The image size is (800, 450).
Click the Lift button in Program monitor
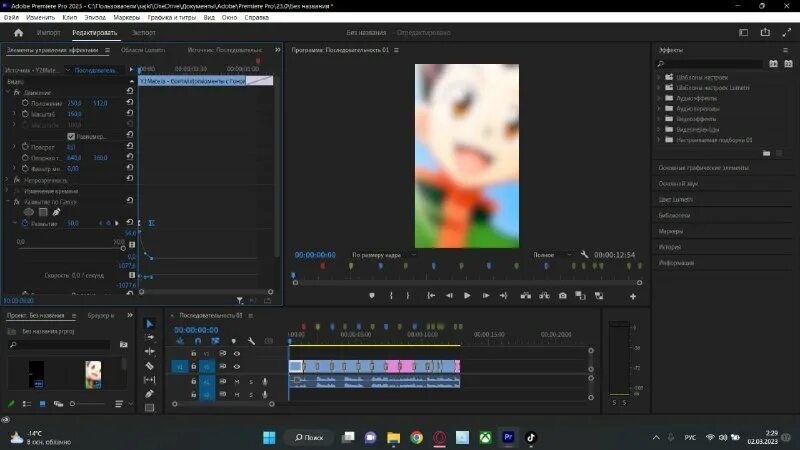[x=526, y=295]
